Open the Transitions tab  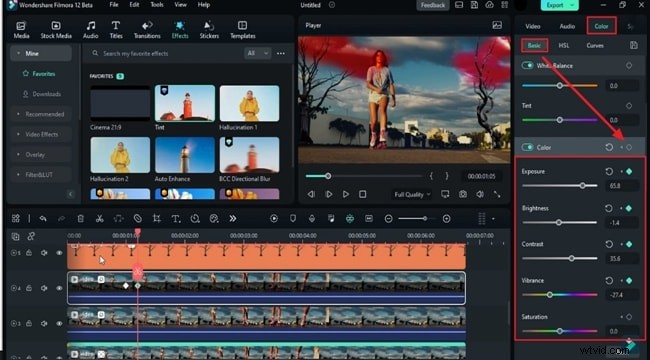[x=147, y=30]
